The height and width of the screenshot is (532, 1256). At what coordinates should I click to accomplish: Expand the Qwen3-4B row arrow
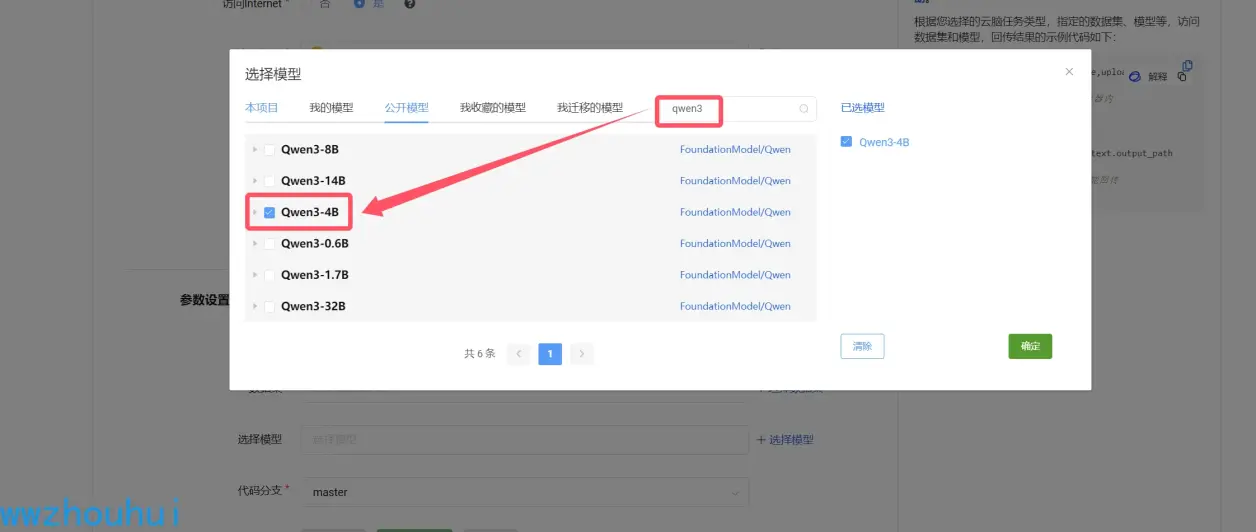click(x=255, y=212)
